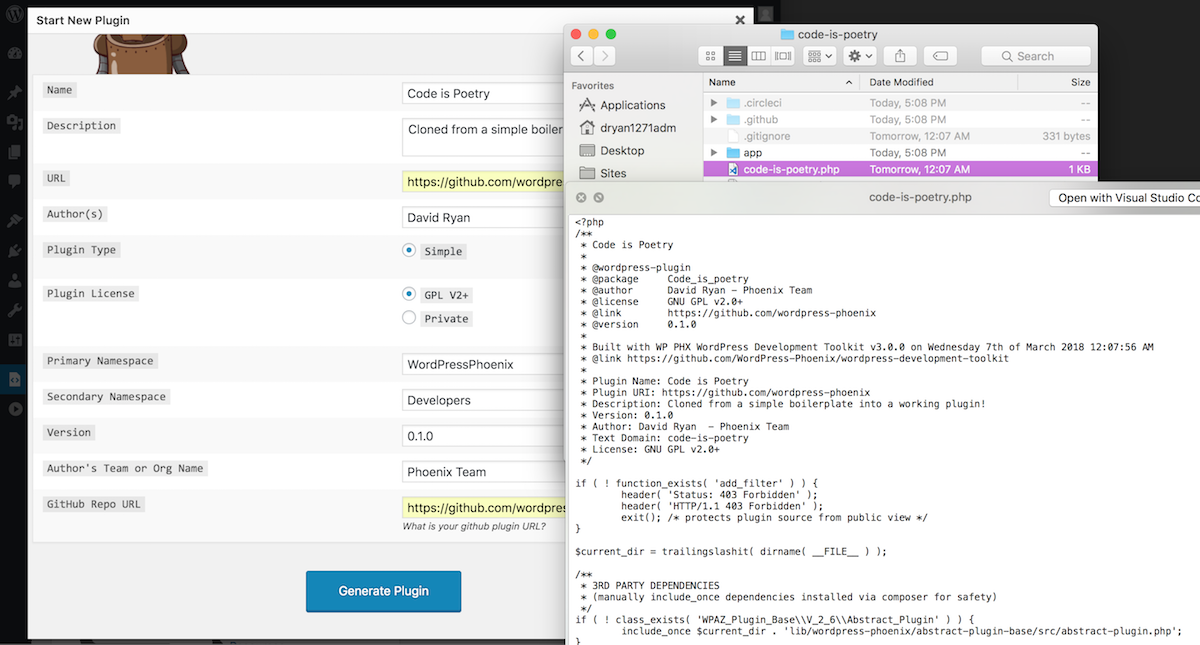Select the Simple plugin type radio
1200x645 pixels.
[409, 250]
